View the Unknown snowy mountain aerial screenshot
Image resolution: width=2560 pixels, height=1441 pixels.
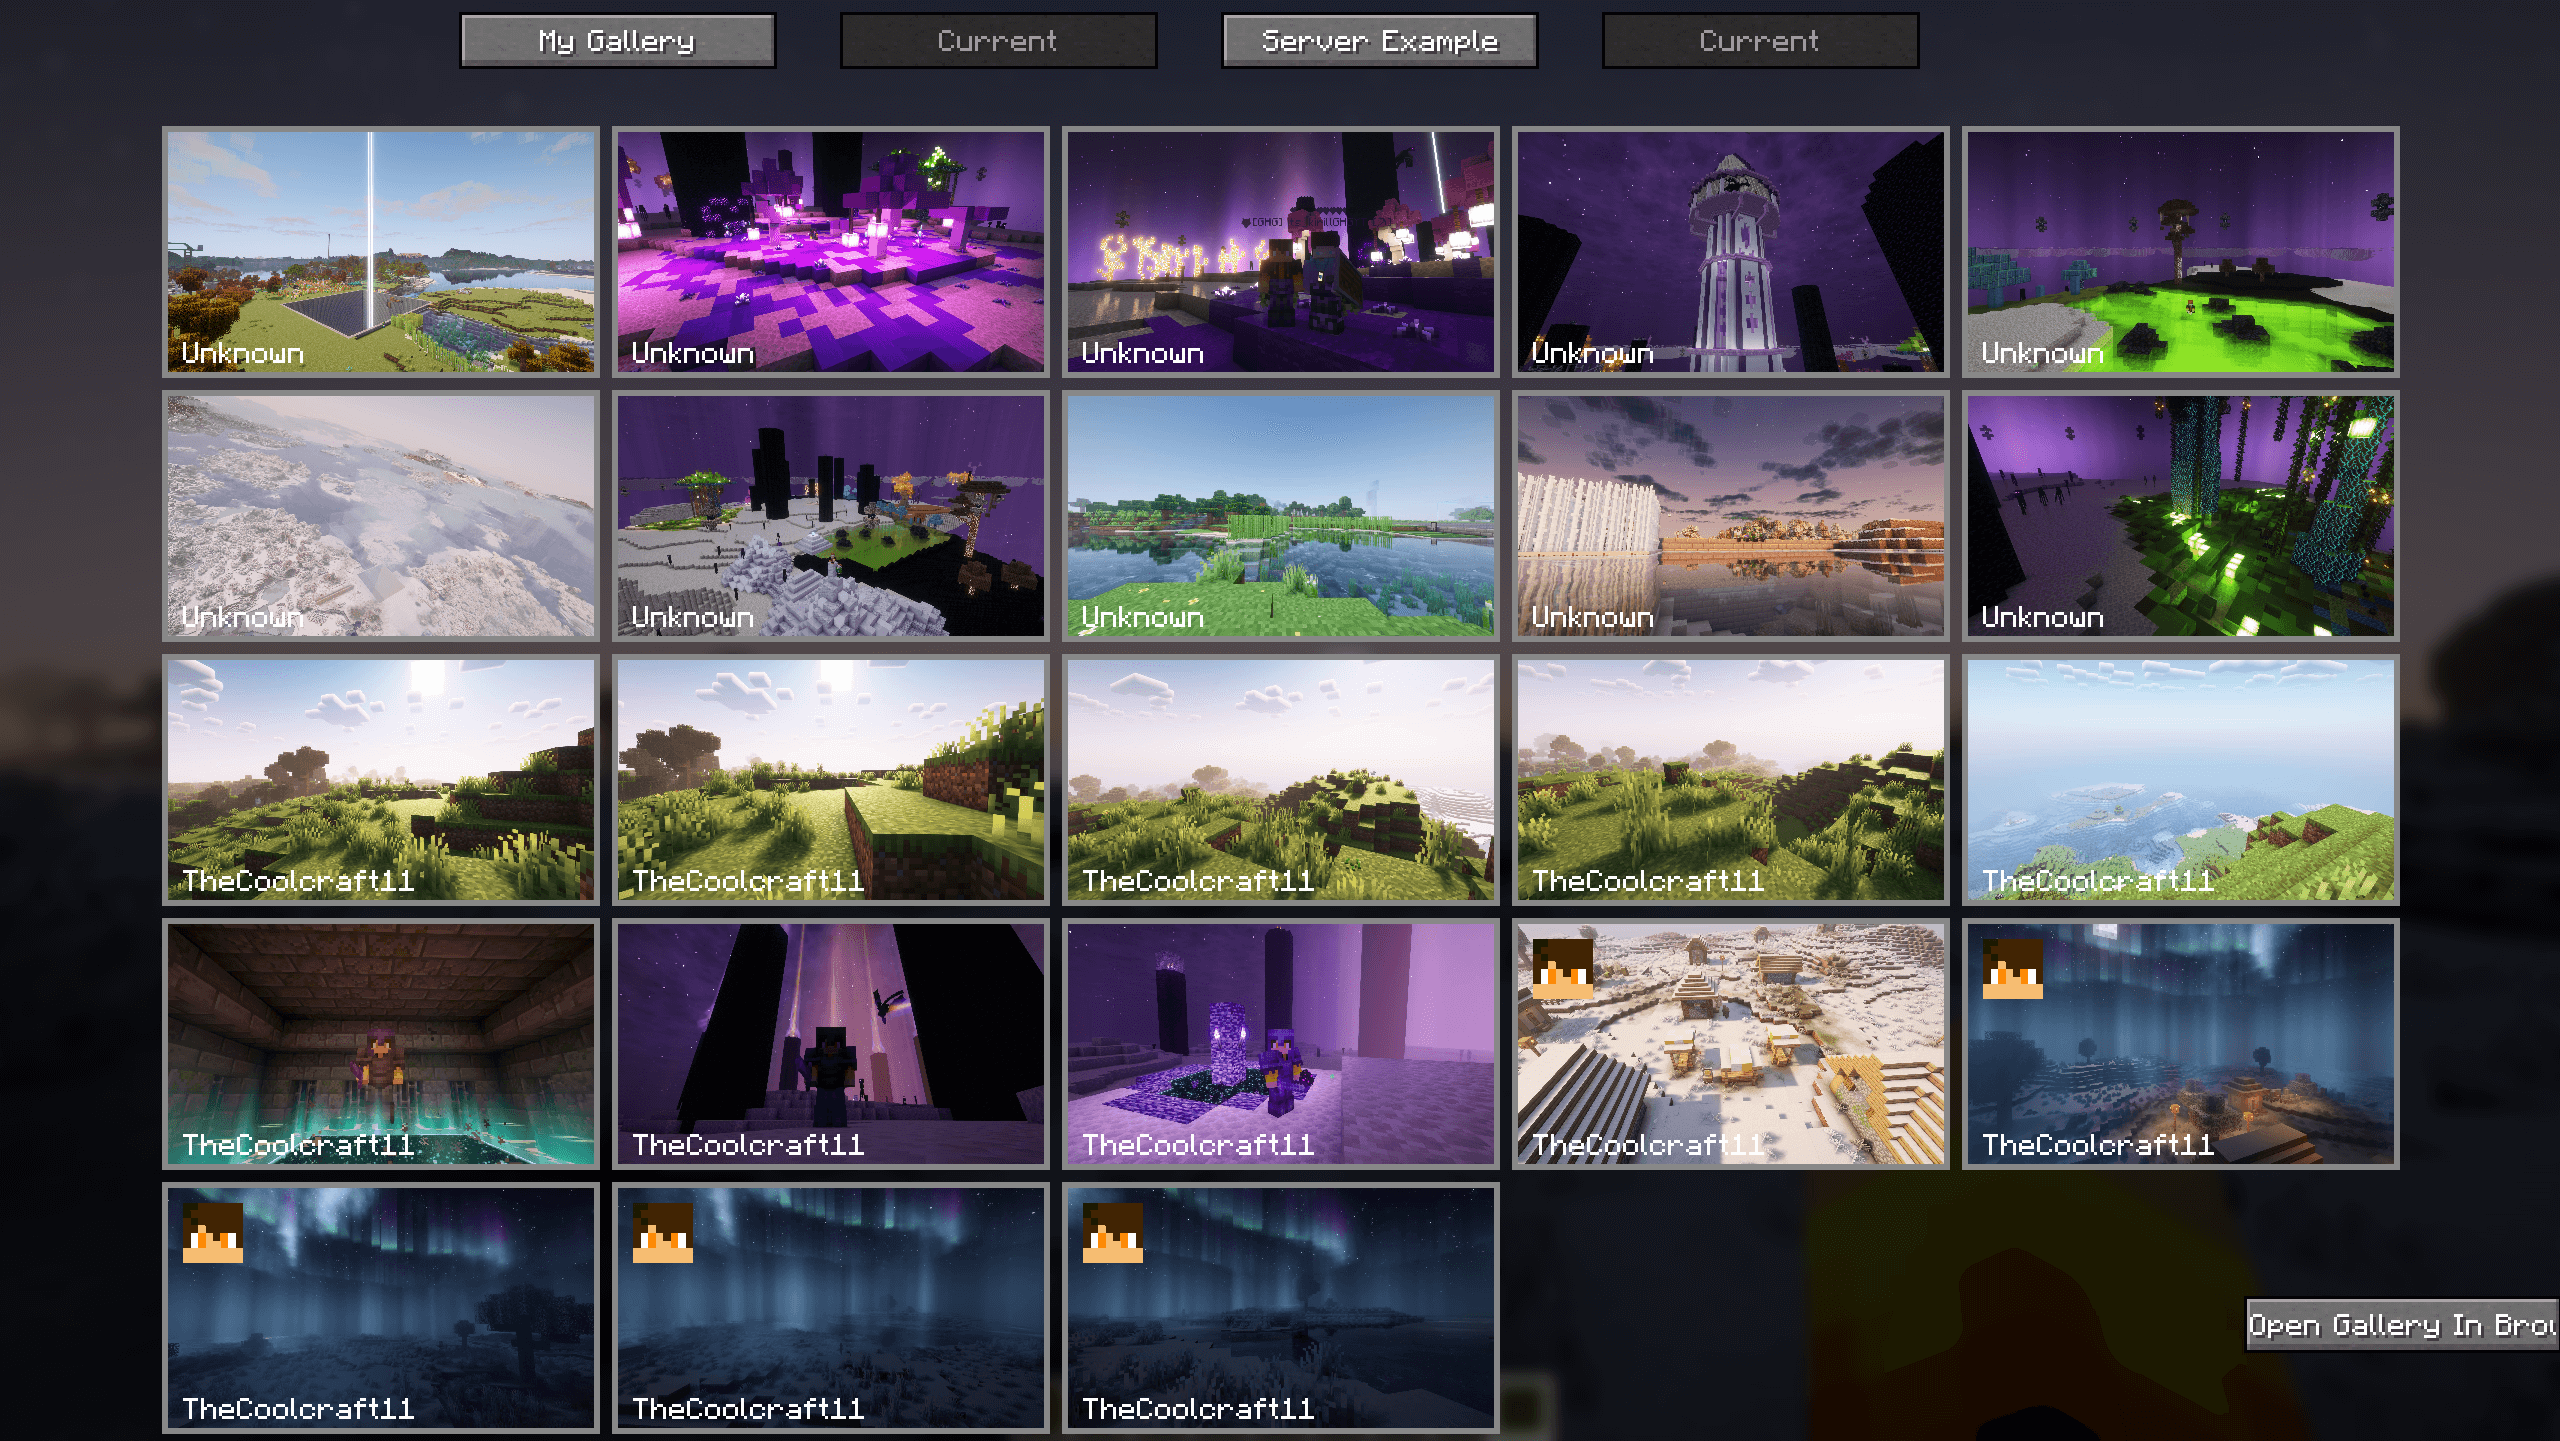[x=381, y=516]
